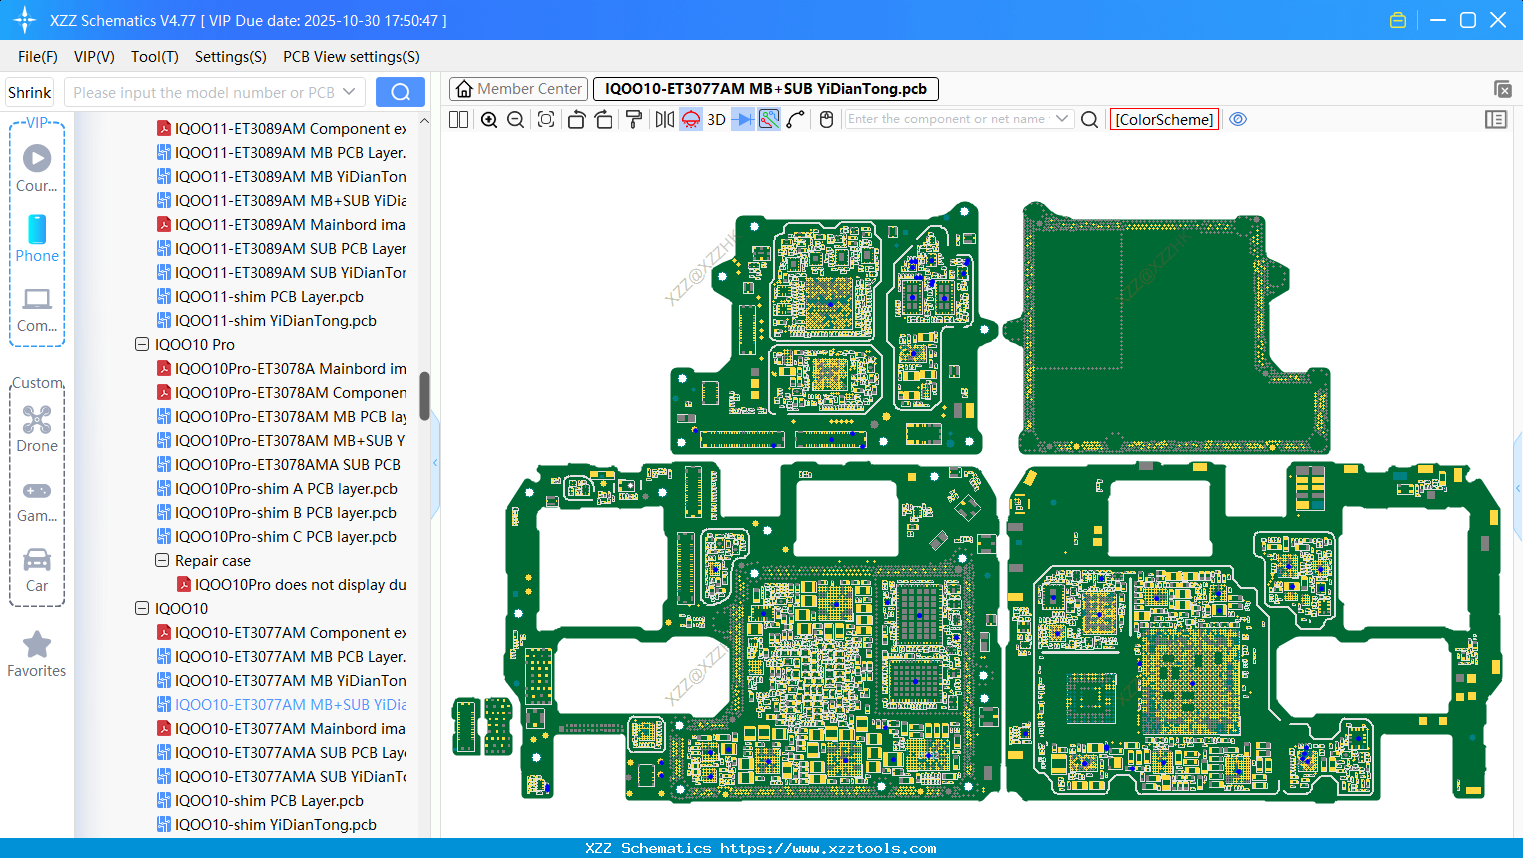
Task: Open the yellow briefcase icon in title bar
Action: (1398, 20)
